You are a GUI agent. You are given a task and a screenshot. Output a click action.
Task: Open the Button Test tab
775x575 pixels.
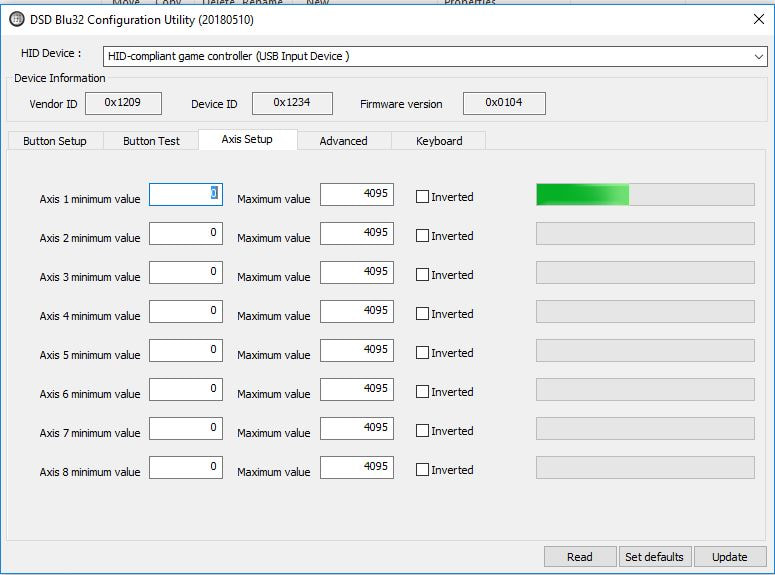151,141
